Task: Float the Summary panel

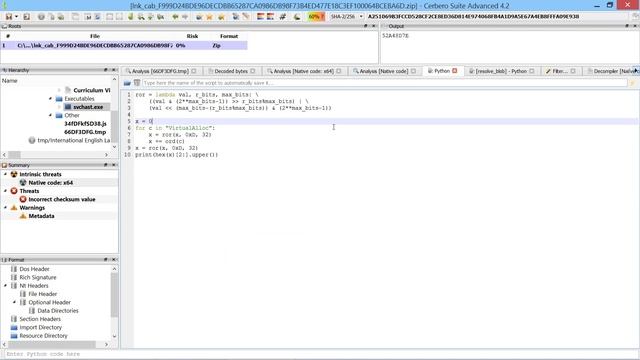Action: (x=106, y=165)
